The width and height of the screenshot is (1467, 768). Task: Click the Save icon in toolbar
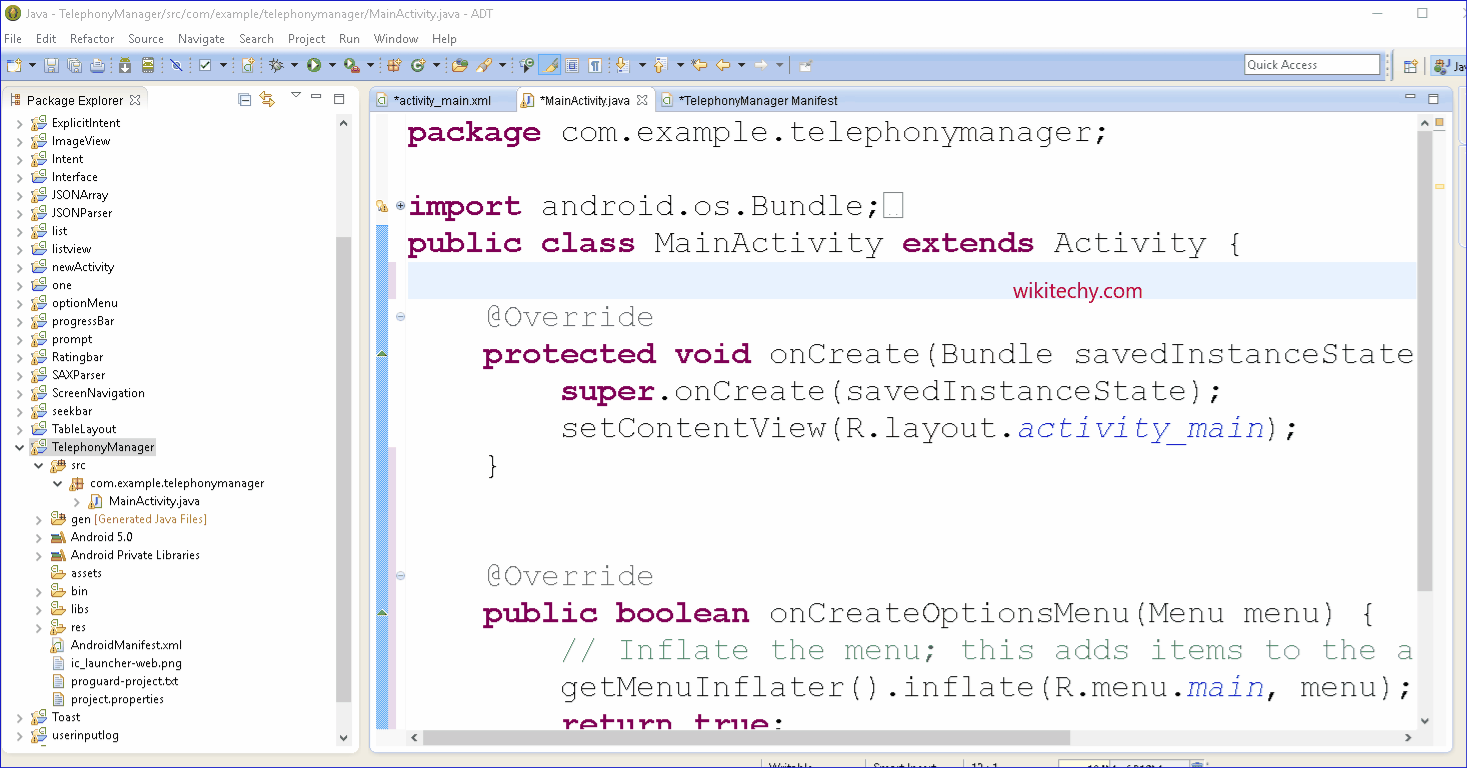point(52,65)
